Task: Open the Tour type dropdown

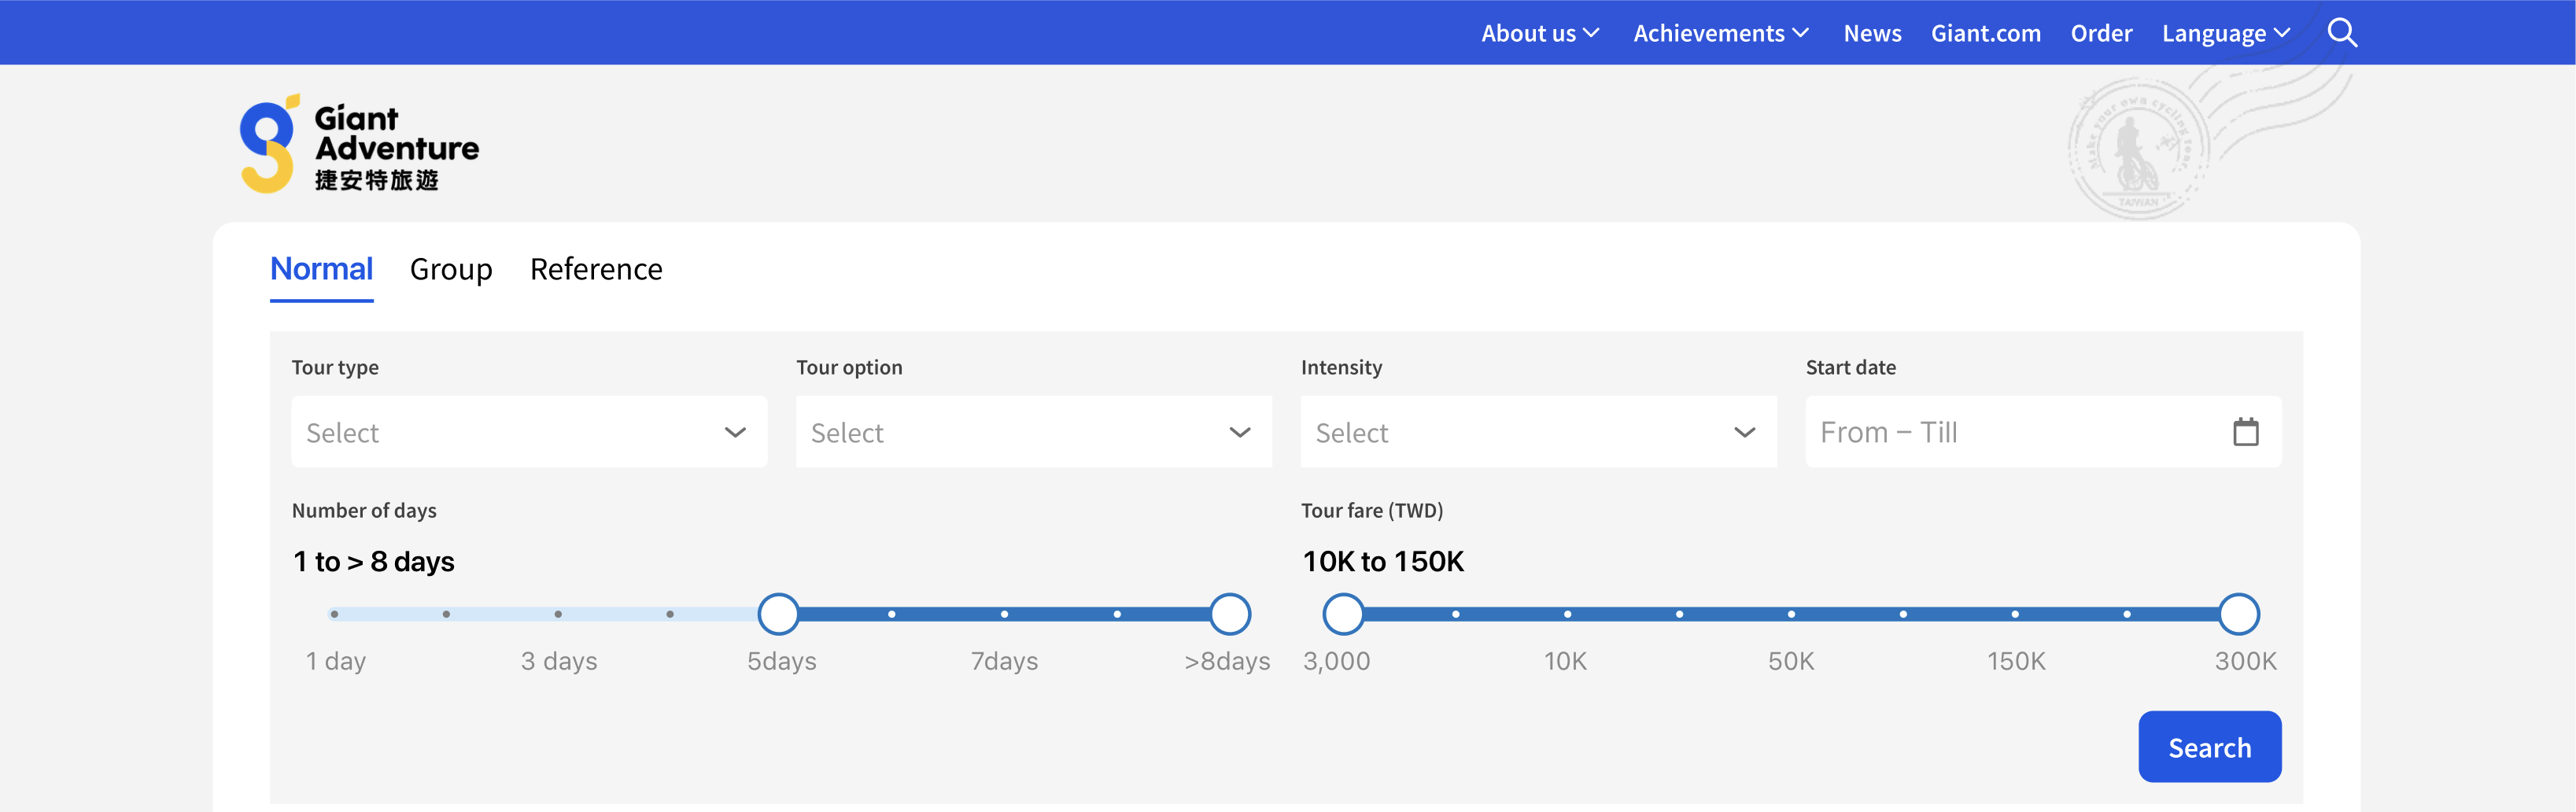Action: (529, 432)
